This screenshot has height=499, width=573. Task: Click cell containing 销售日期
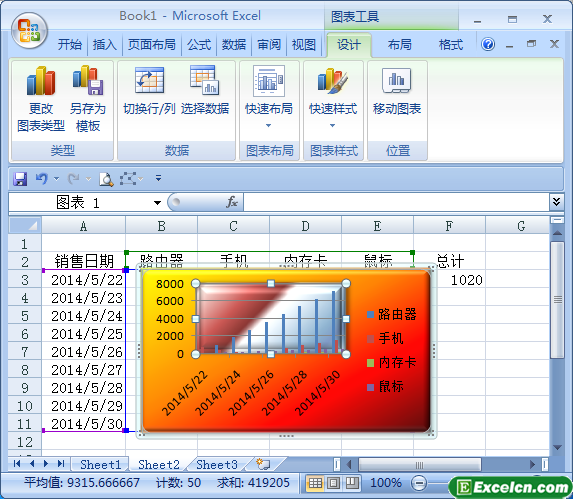point(84,262)
